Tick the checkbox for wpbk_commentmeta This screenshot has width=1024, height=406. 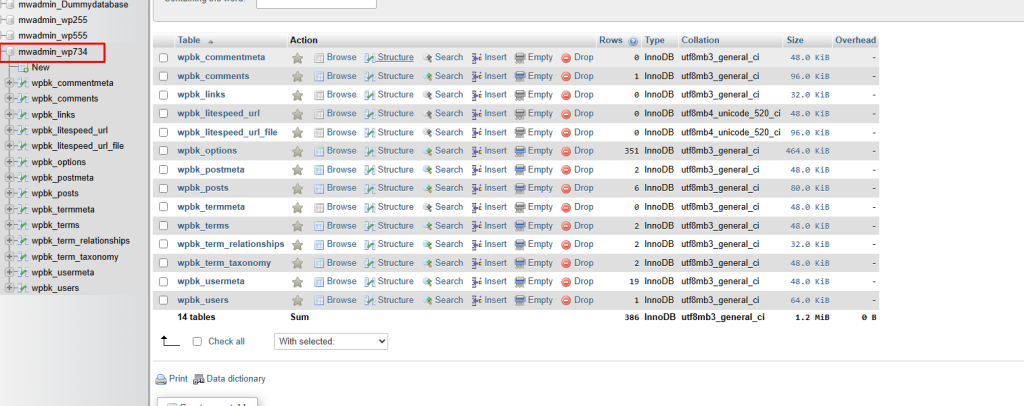coord(163,58)
